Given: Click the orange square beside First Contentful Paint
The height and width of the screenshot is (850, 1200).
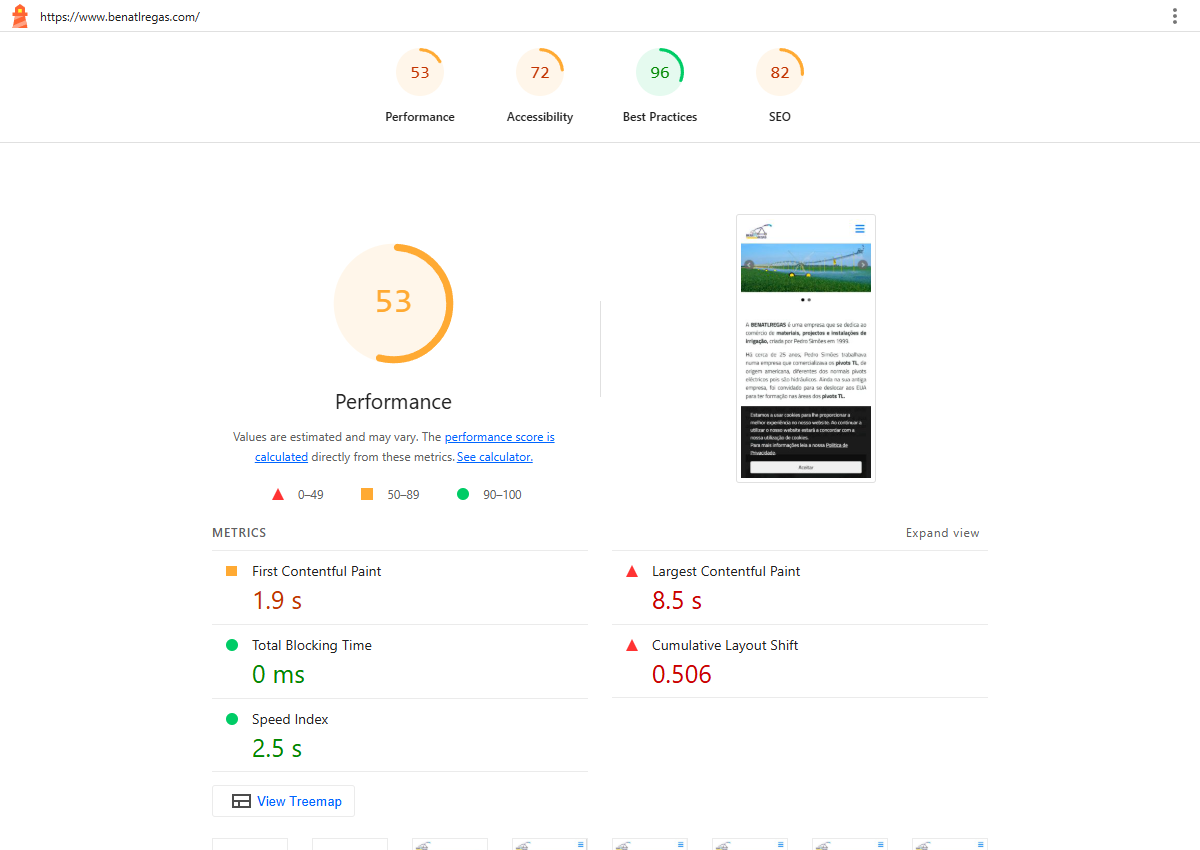Looking at the screenshot, I should (232, 571).
